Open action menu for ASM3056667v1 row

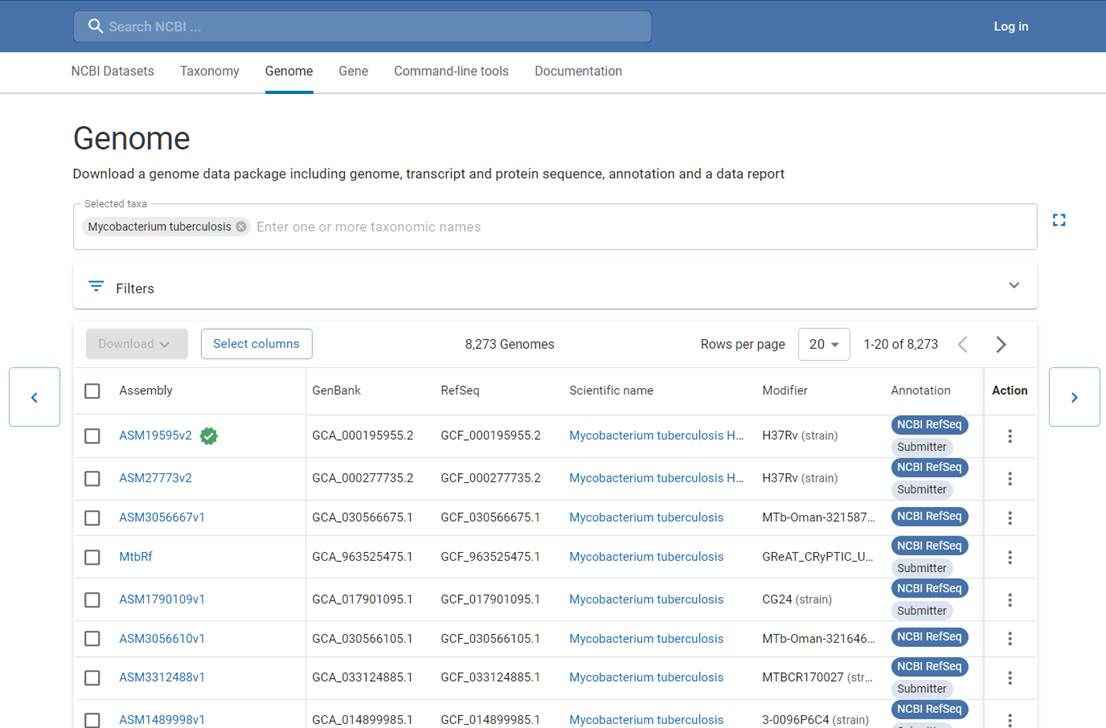1010,518
